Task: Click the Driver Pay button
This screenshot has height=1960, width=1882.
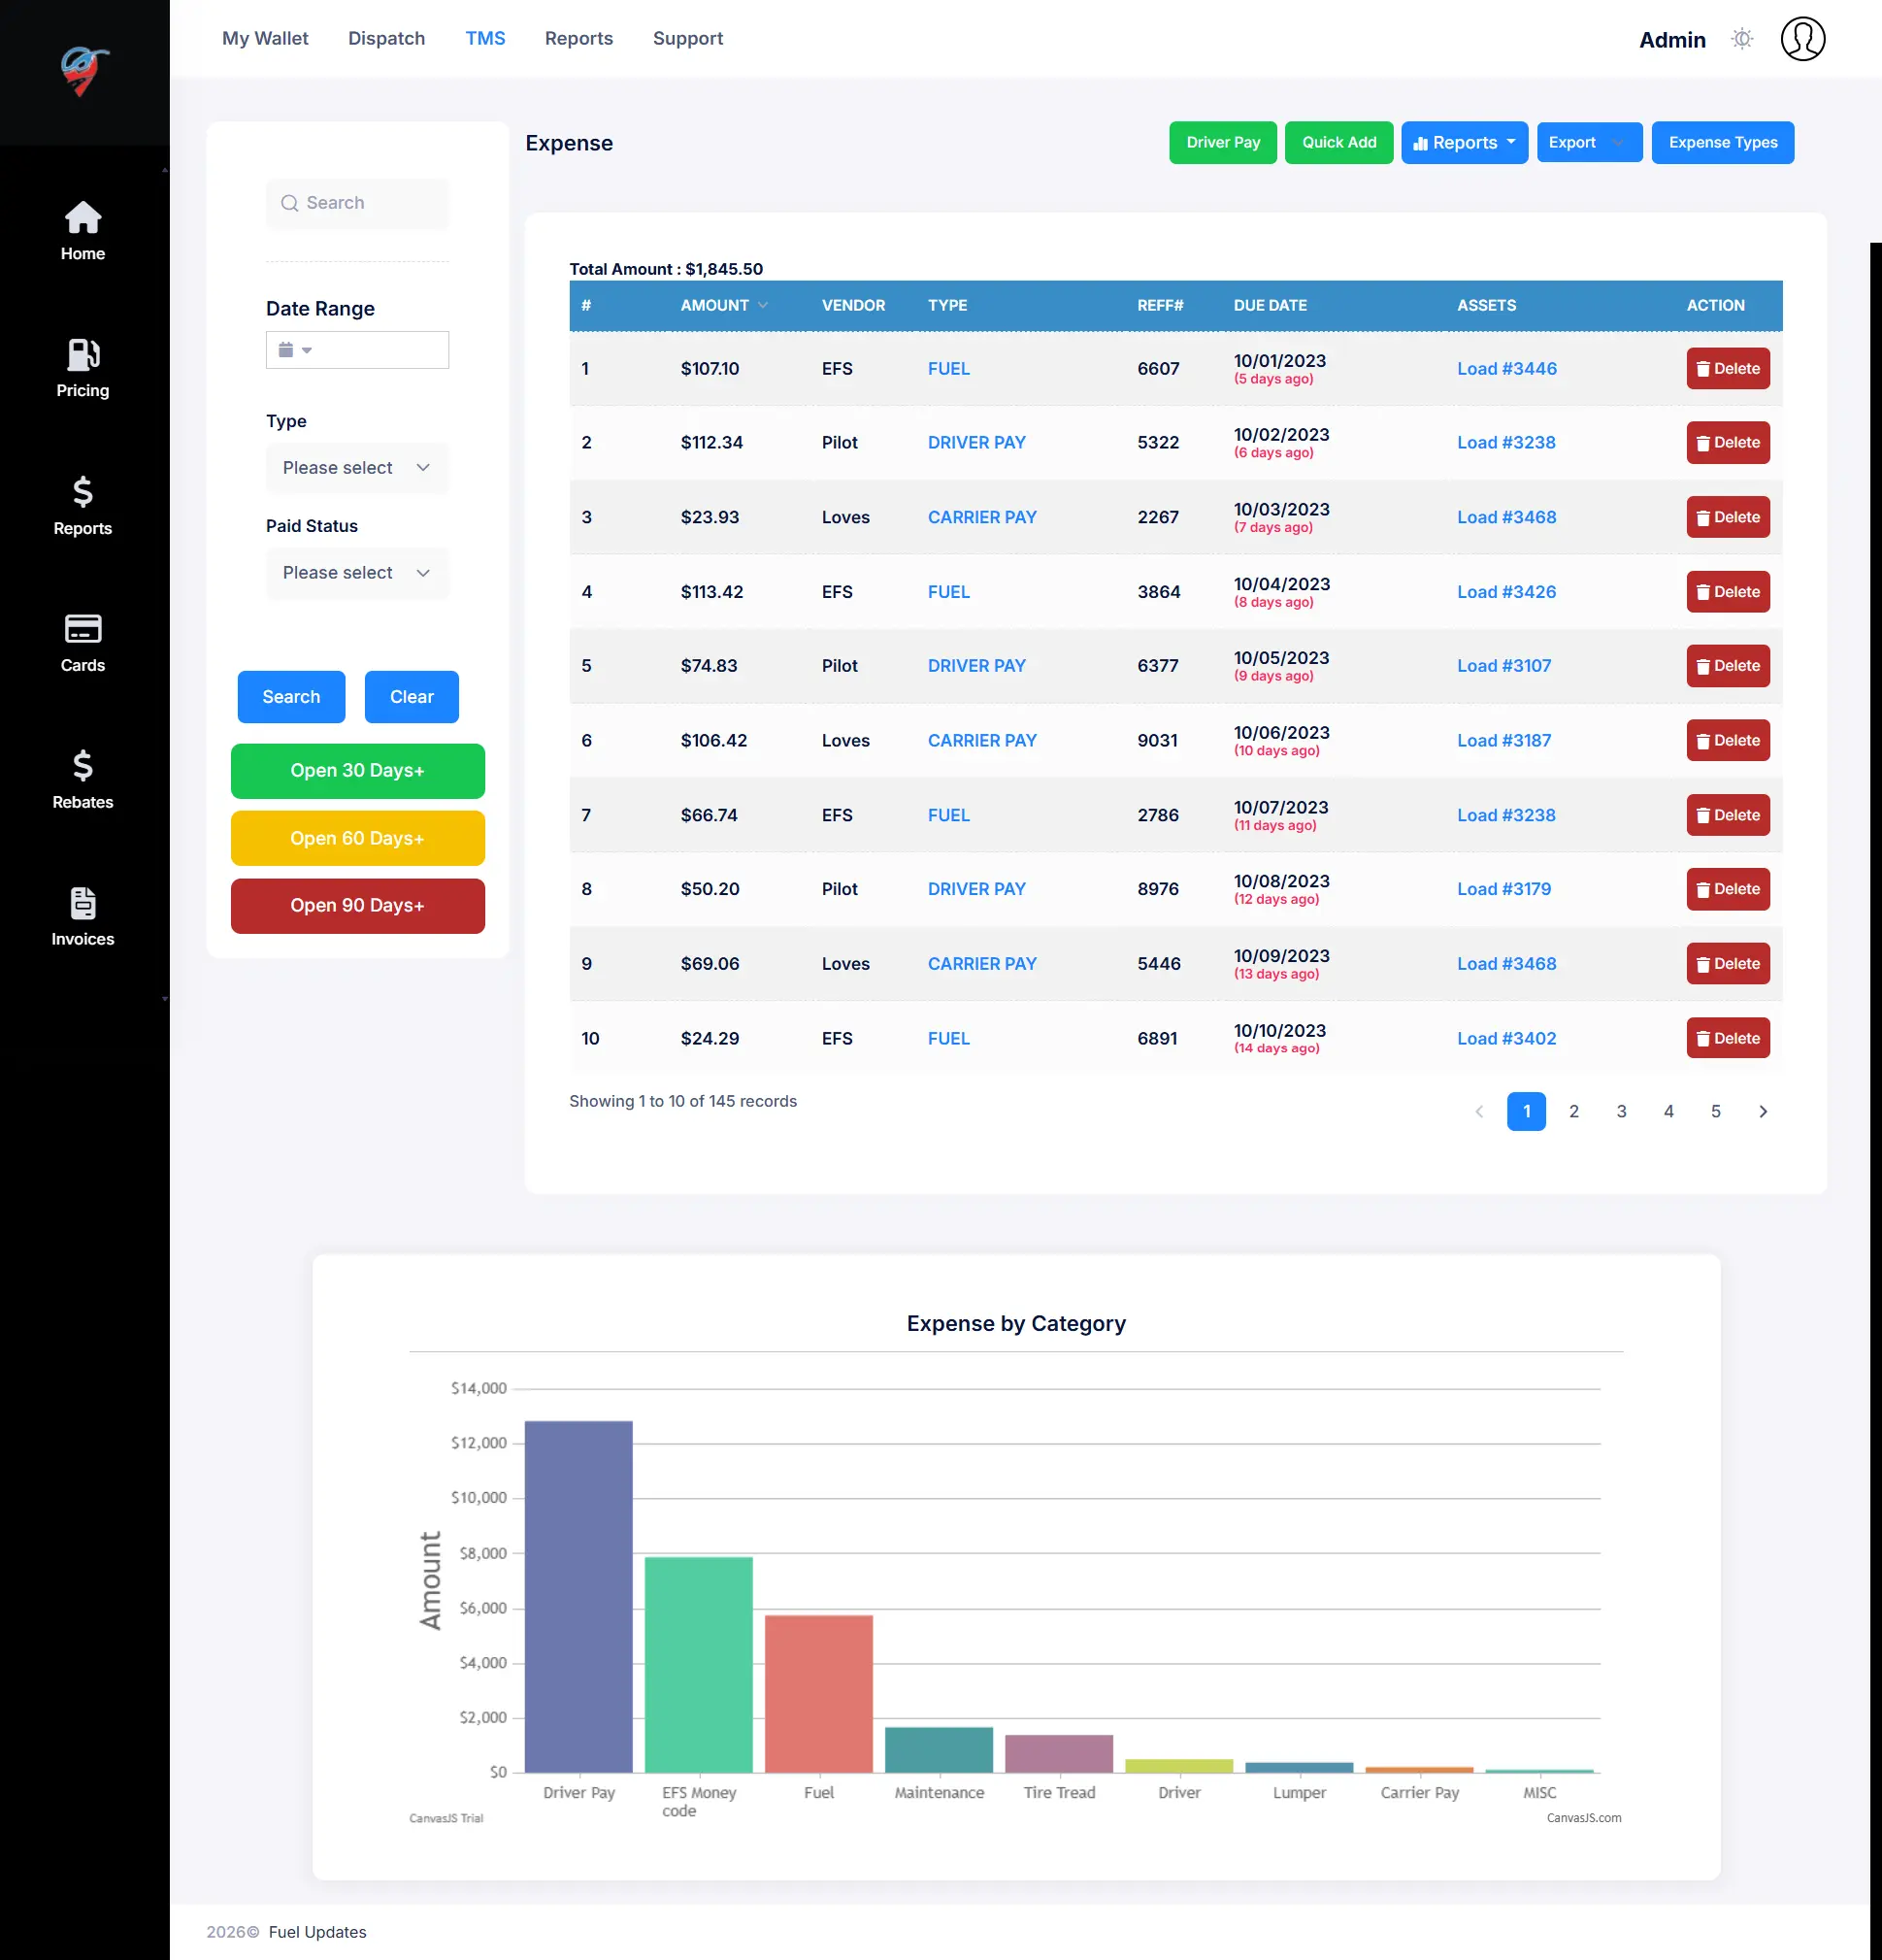Action: pyautogui.click(x=1222, y=143)
